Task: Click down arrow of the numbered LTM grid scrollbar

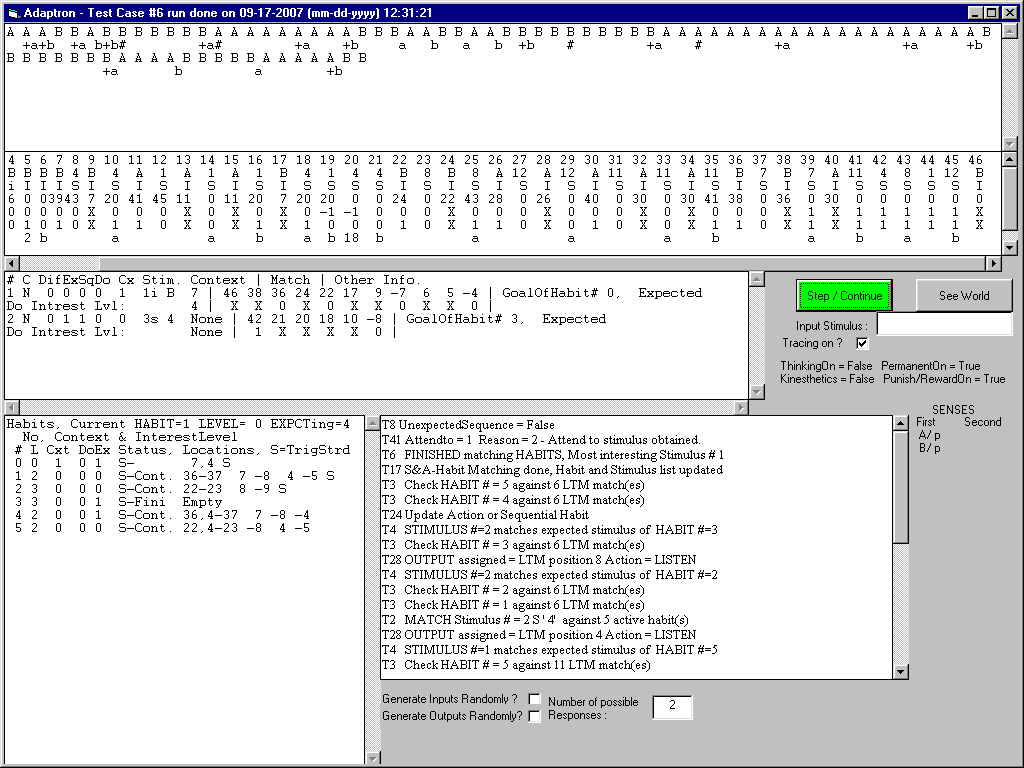Action: pos(1010,248)
